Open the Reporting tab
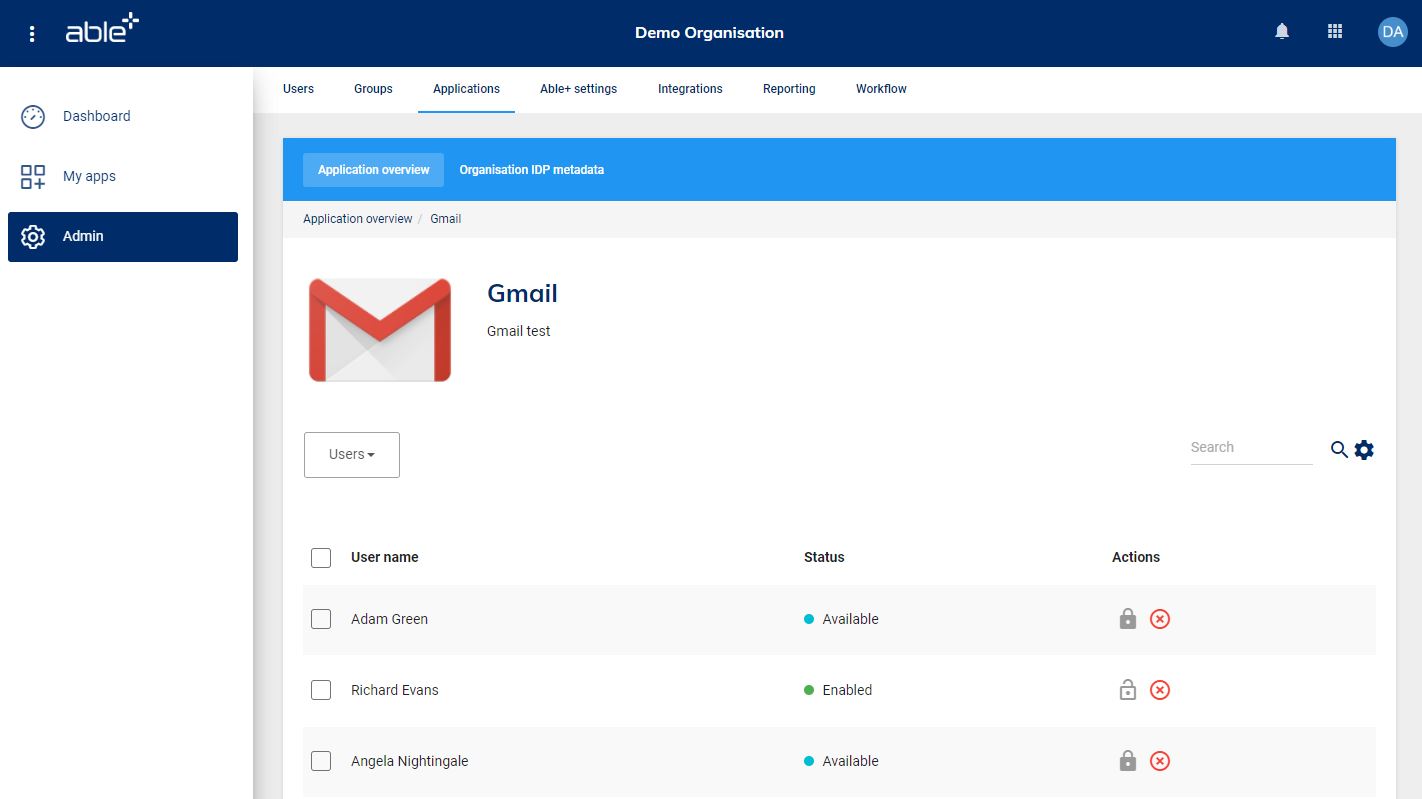Screen dimensions: 1422x799 789,89
